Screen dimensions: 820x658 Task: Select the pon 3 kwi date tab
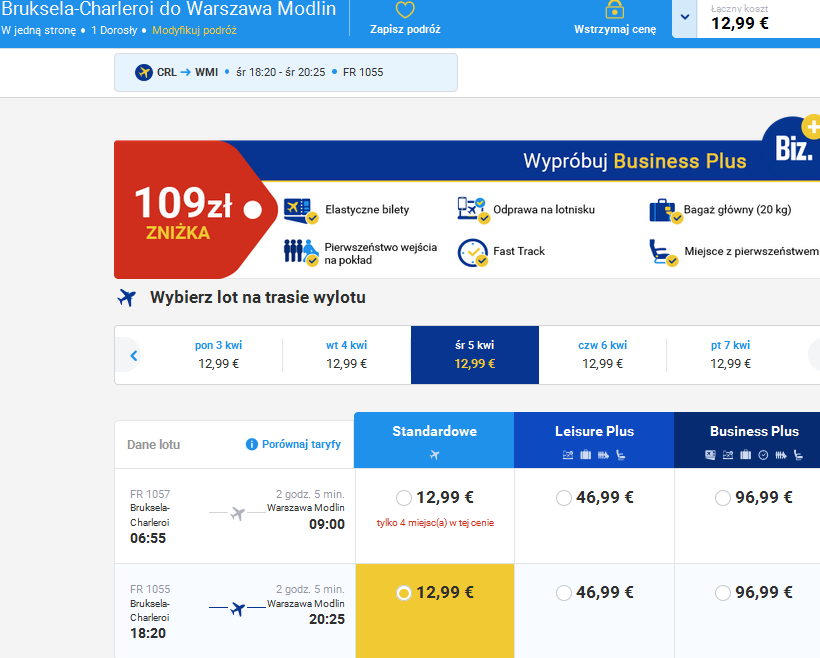[219, 355]
